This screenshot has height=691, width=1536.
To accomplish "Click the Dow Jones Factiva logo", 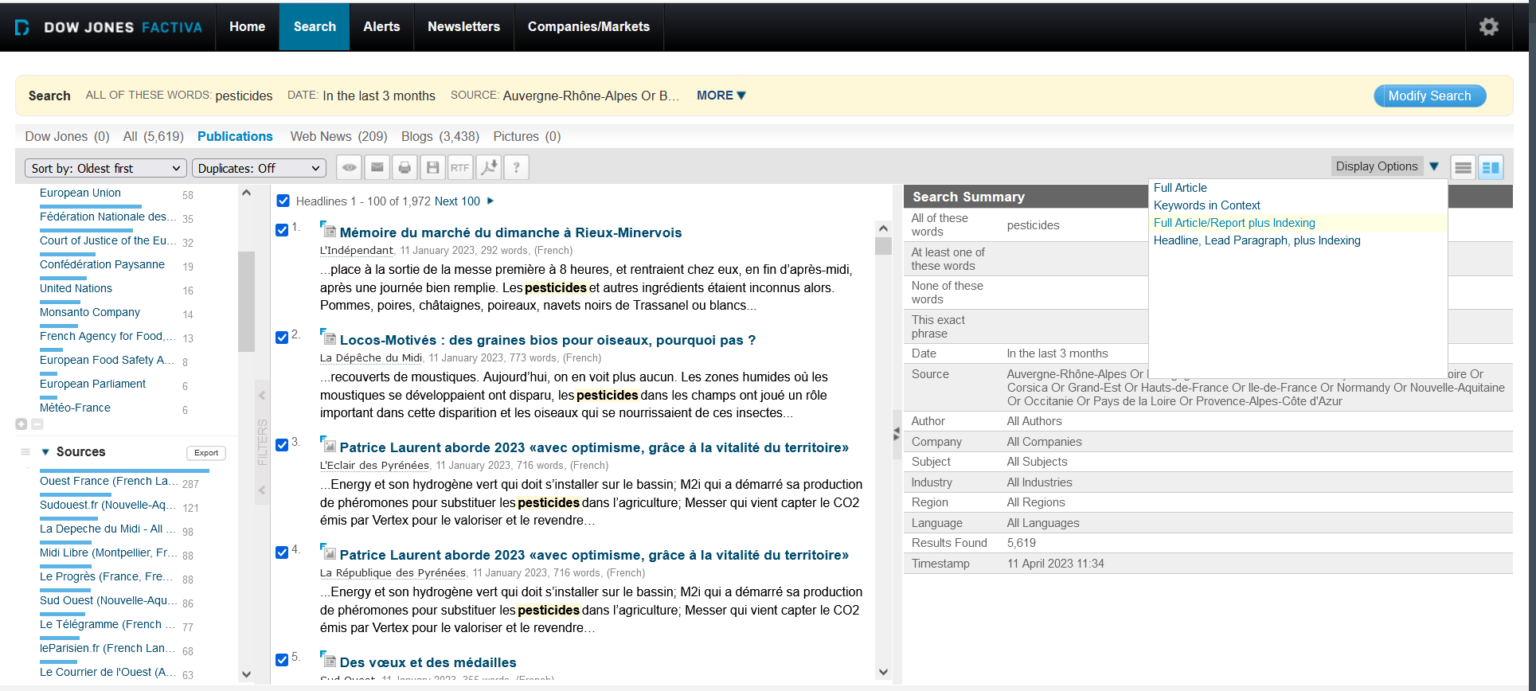I will click(x=108, y=27).
